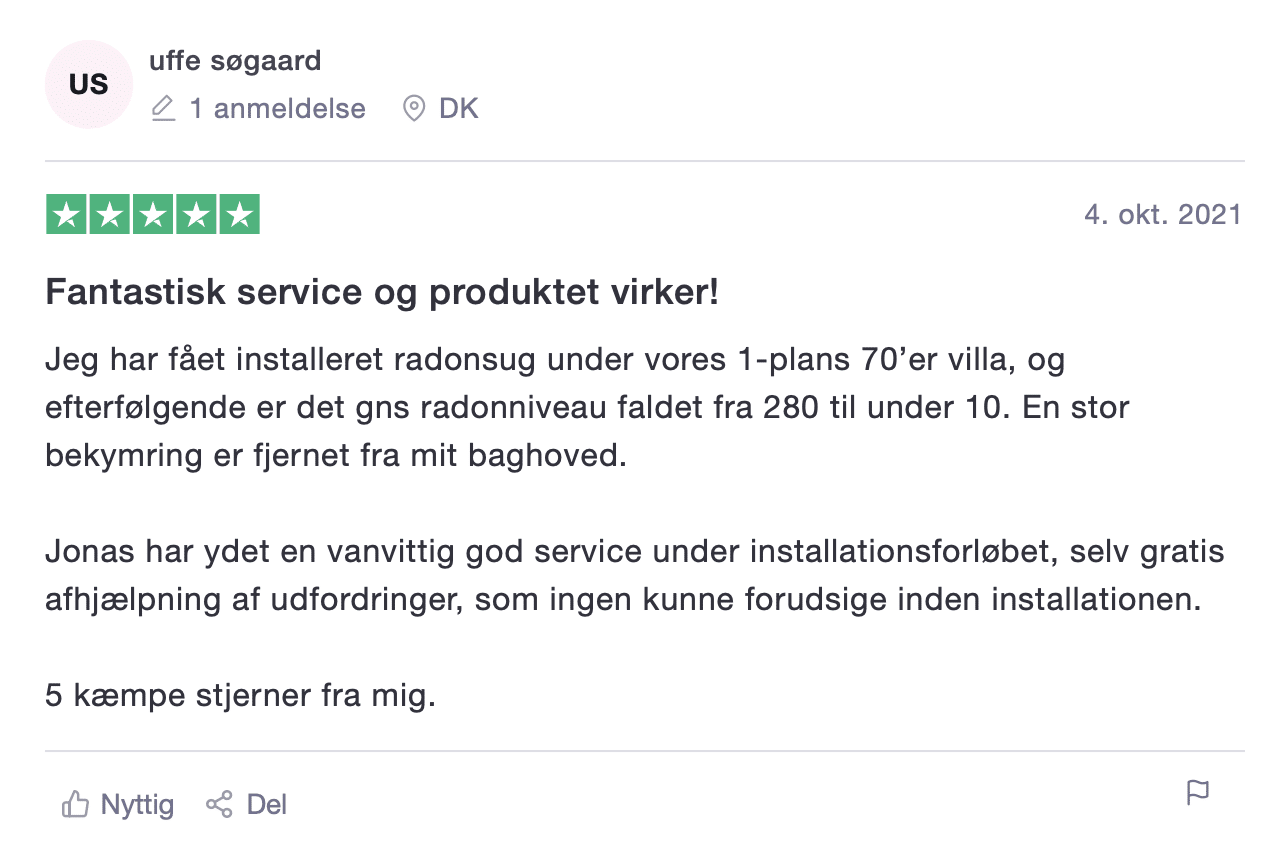
Task: Click the fifth green star
Action: coord(239,215)
